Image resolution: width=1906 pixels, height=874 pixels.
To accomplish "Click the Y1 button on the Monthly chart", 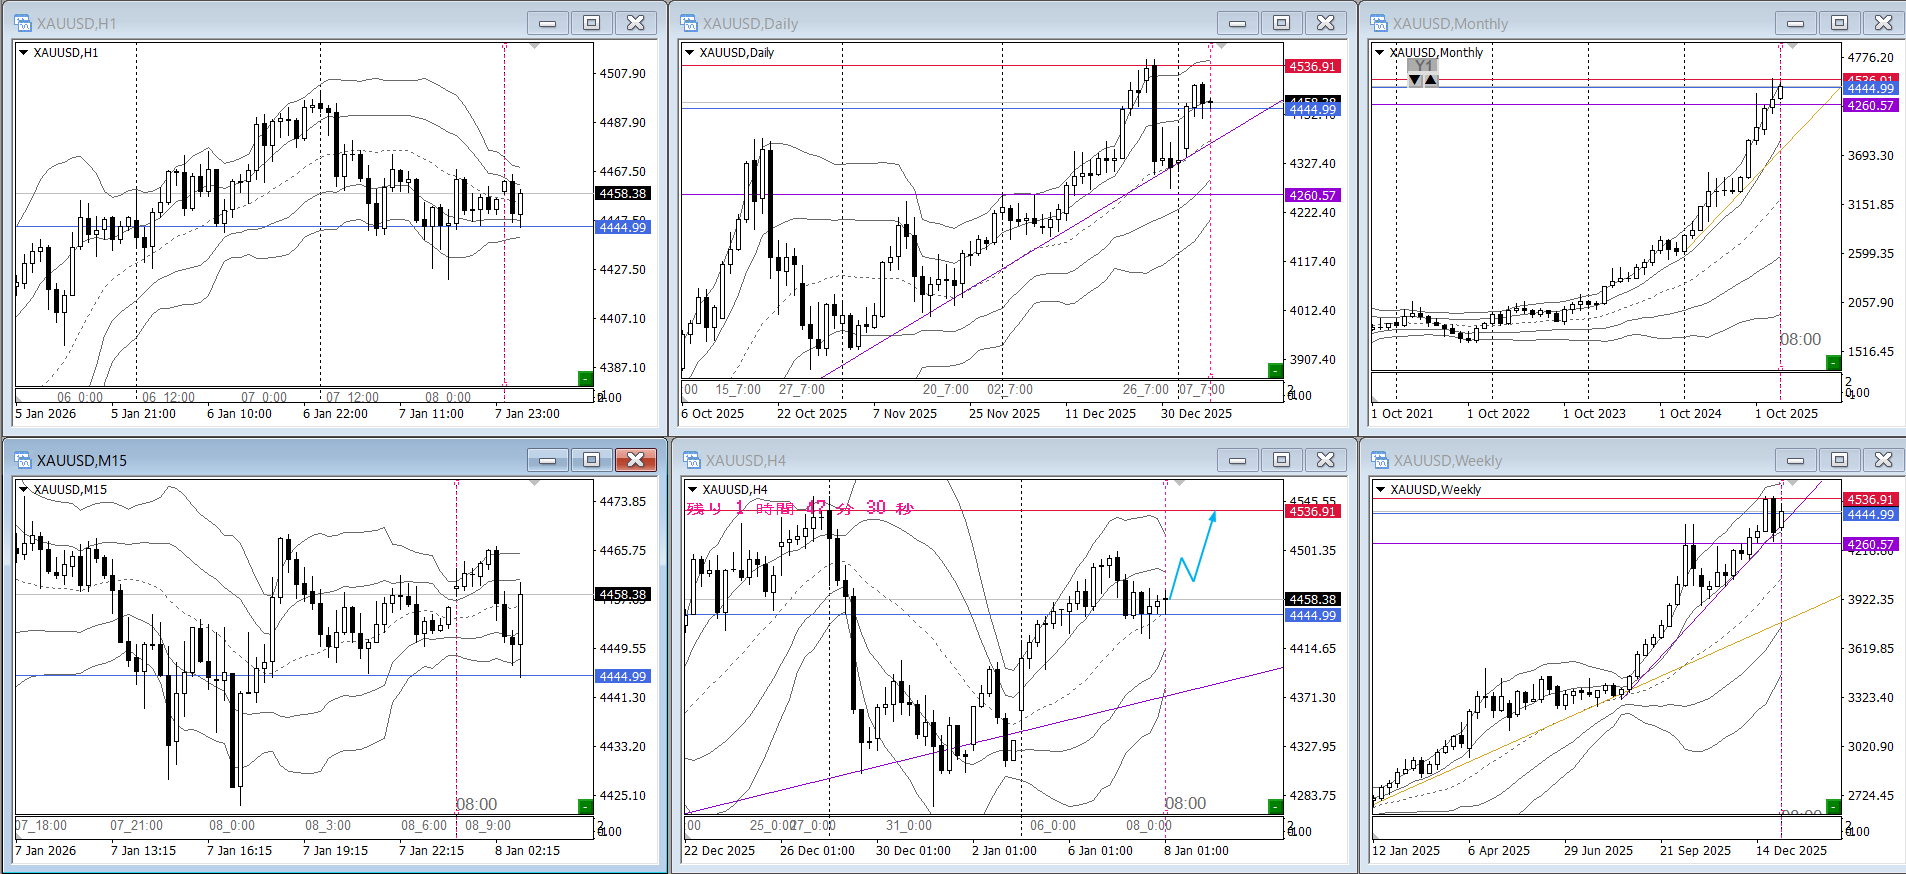I will (x=1423, y=66).
